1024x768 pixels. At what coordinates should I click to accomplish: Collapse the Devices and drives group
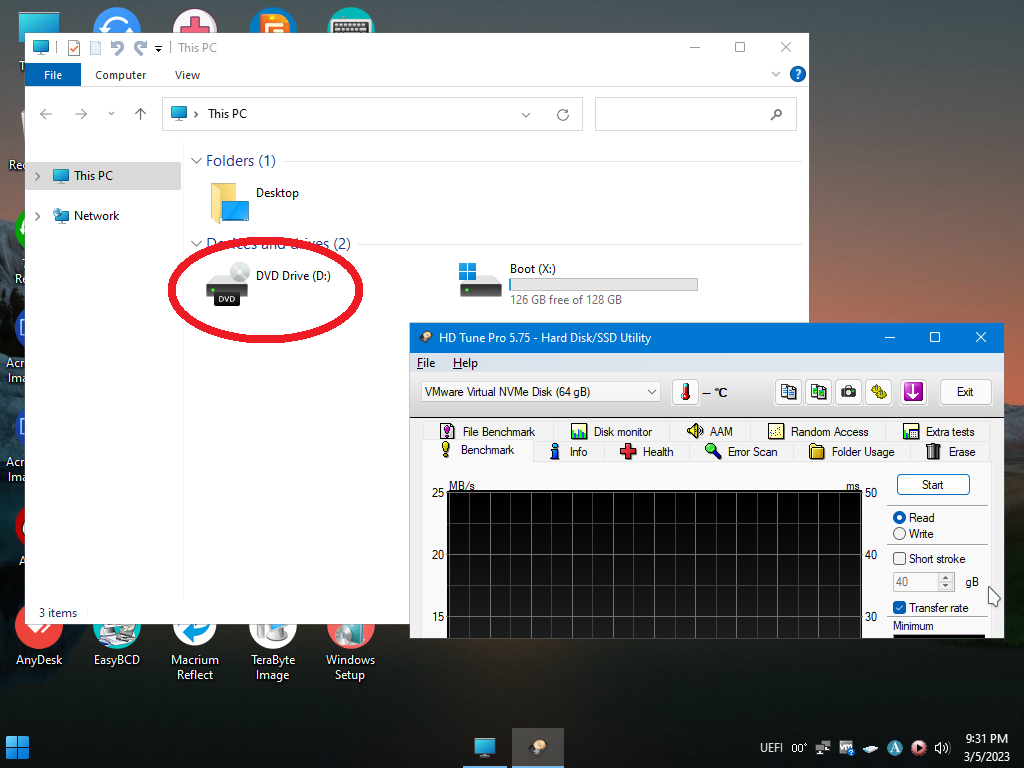196,244
